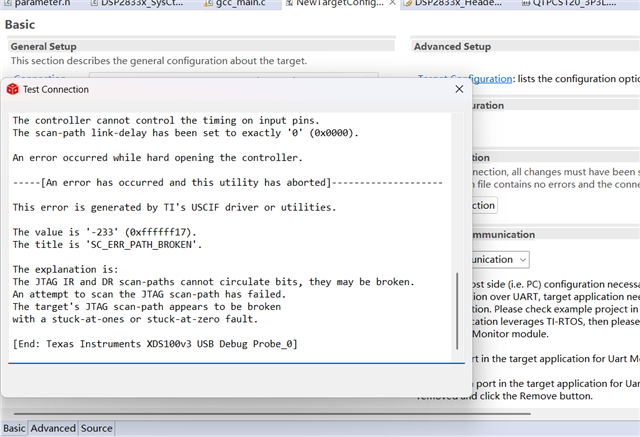Screen dimensions: 640x437
Task: Open the Source bottom tab
Action: click(x=96, y=428)
